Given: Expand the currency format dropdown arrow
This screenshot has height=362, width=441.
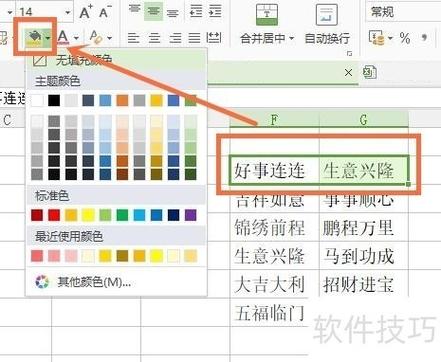Looking at the screenshot, I should pyautogui.click(x=390, y=38).
